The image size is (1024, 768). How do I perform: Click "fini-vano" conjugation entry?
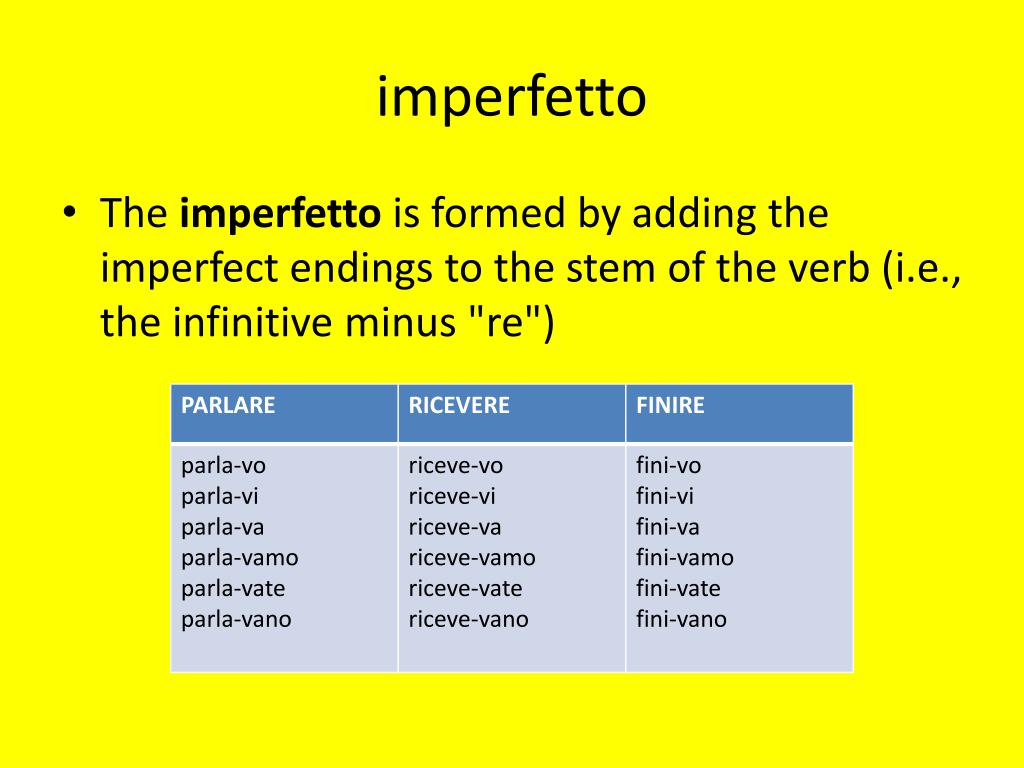click(681, 619)
